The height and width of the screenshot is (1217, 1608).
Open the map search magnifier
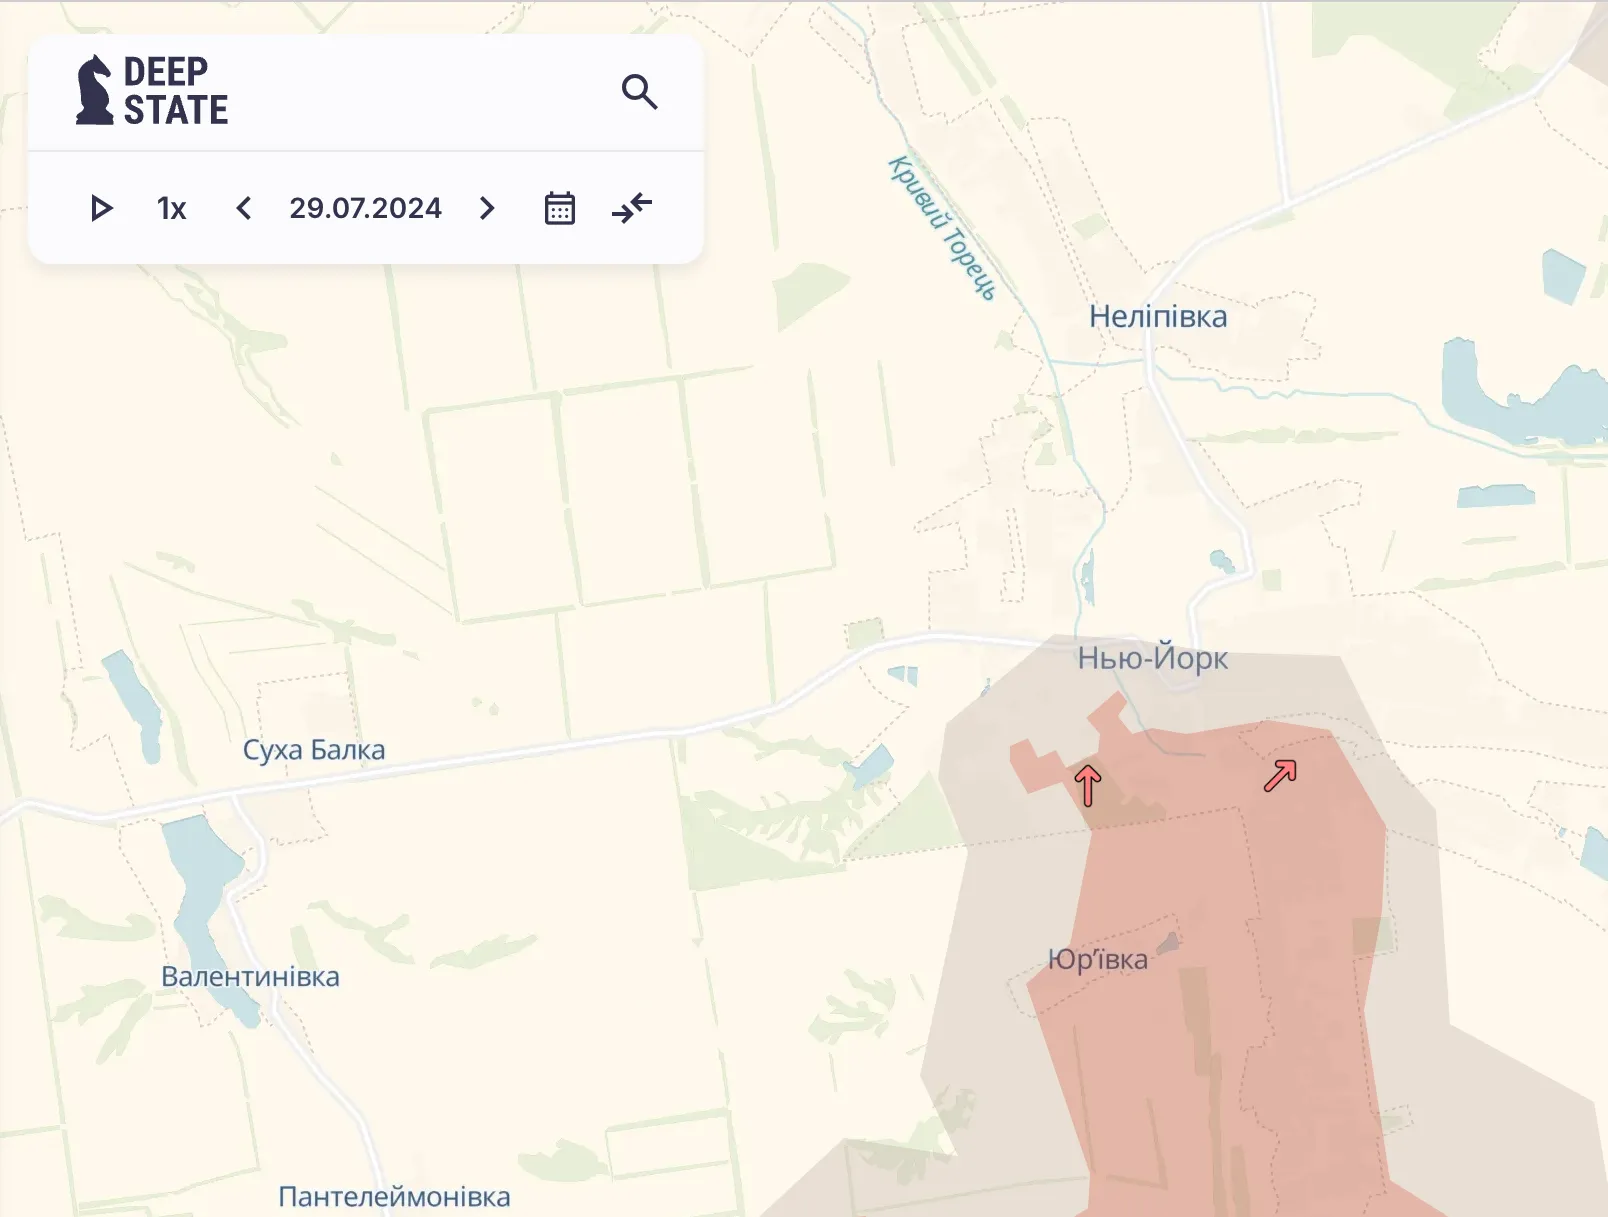click(639, 92)
